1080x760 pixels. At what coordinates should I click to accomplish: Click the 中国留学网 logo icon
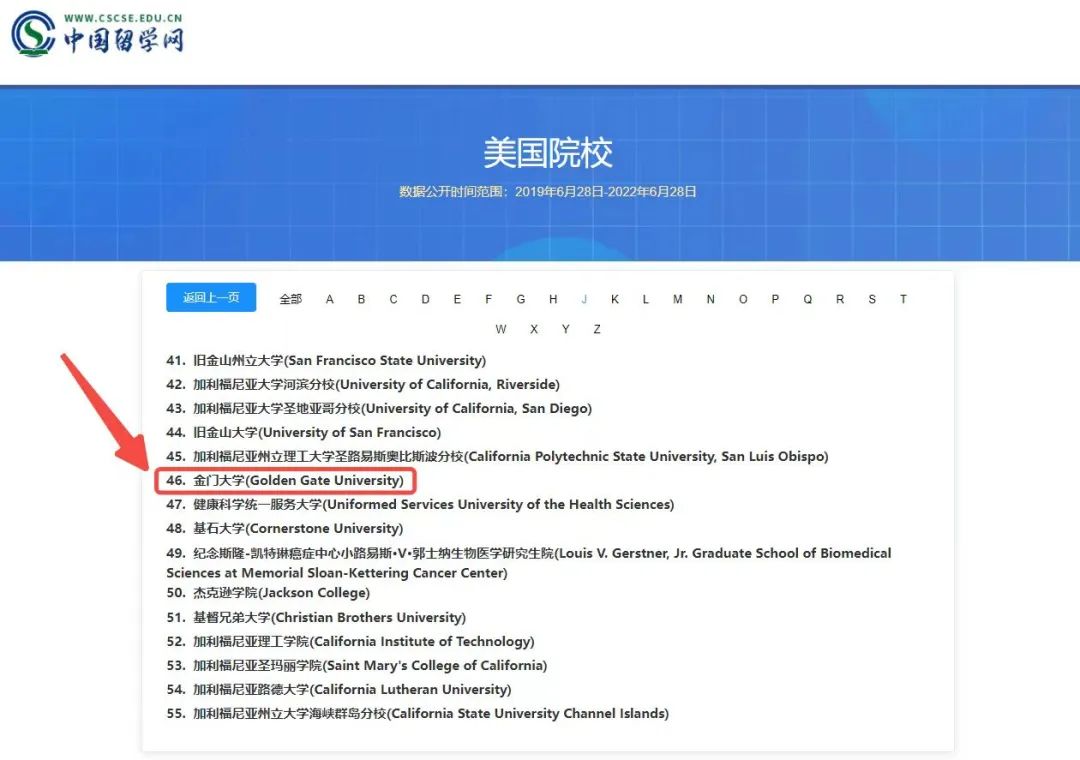click(x=33, y=33)
